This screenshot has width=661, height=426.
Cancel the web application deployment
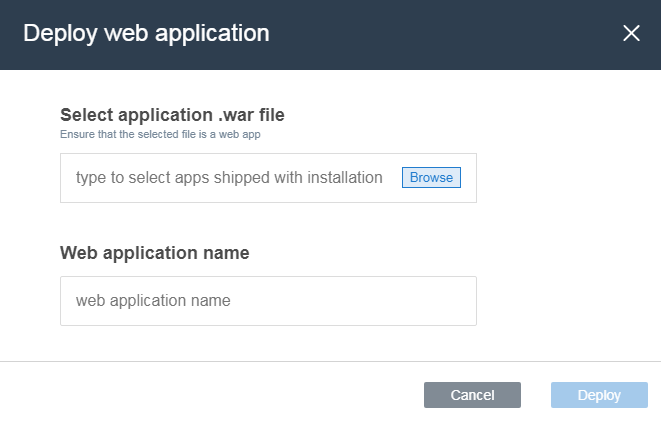(x=472, y=395)
